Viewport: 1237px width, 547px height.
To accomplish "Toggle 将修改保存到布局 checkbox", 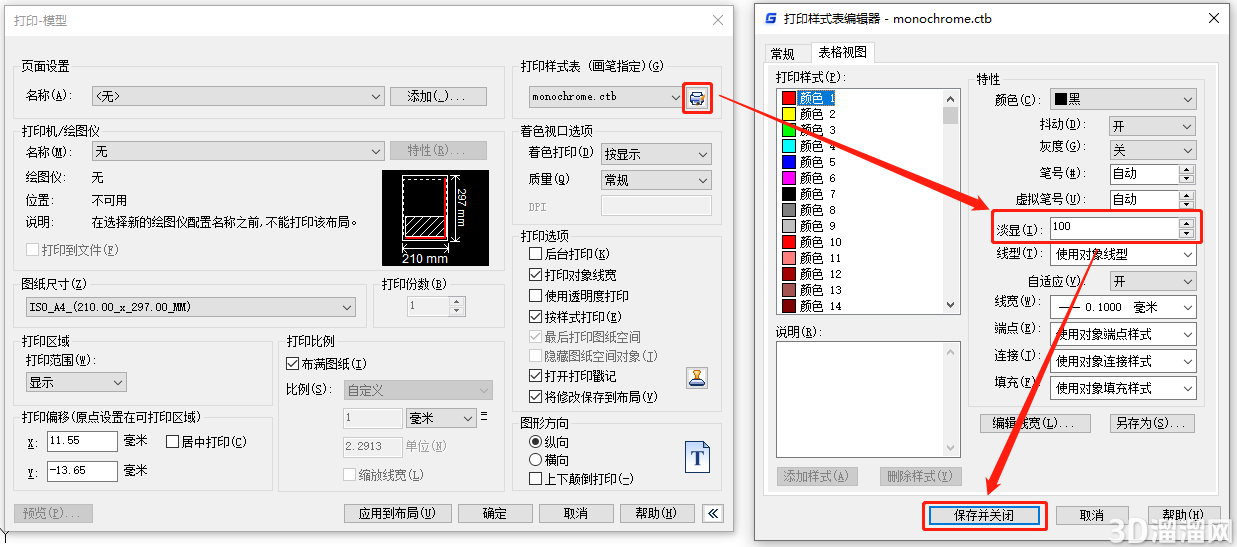I will 535,397.
